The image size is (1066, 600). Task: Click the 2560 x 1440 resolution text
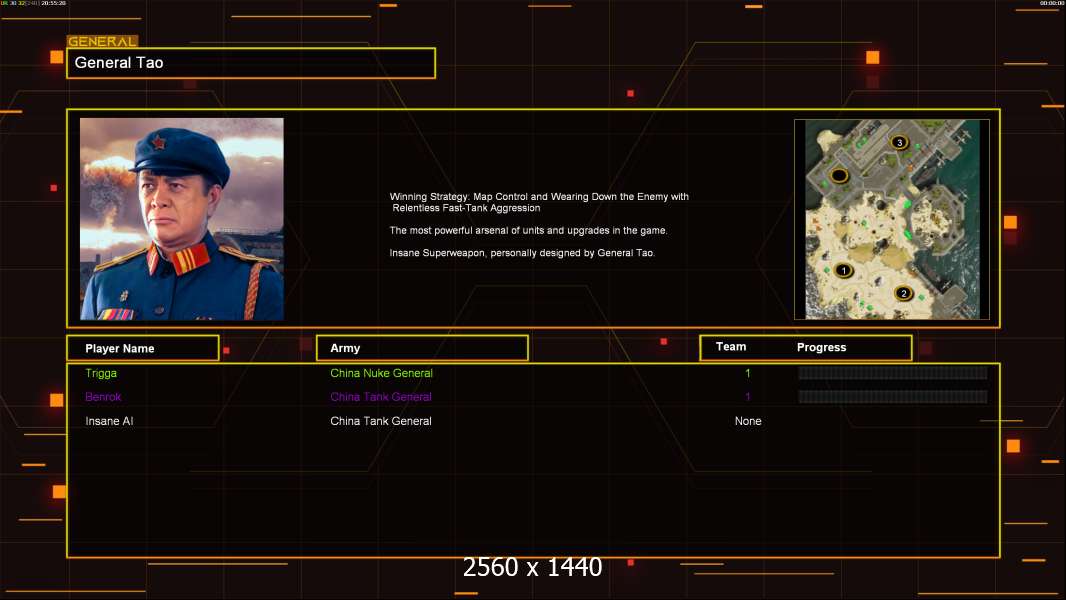click(x=532, y=567)
